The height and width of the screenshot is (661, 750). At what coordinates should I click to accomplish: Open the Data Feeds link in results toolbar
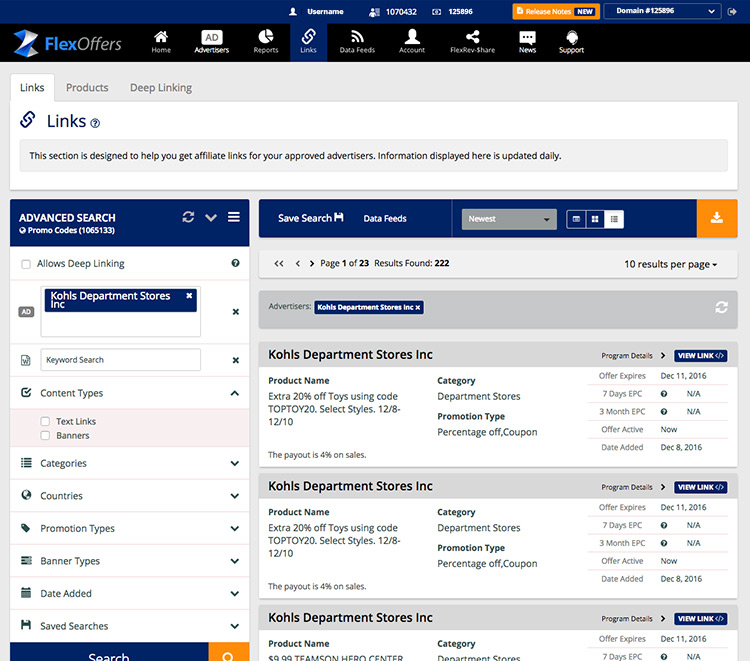click(x=385, y=219)
